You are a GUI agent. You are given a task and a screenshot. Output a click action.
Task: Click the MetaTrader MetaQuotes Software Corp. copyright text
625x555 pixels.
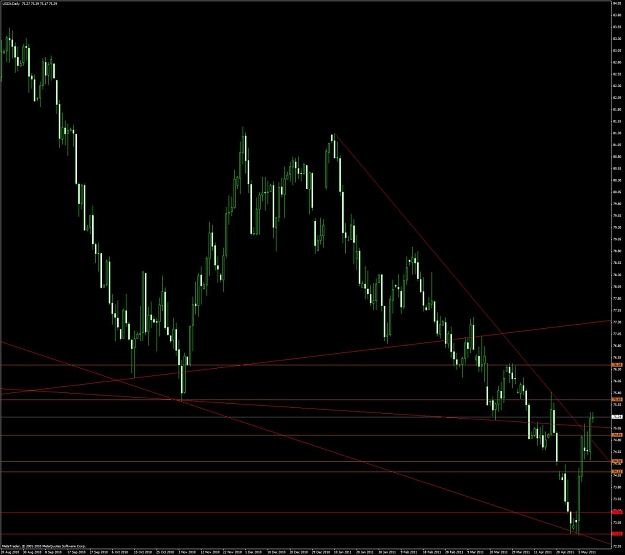pos(43,547)
